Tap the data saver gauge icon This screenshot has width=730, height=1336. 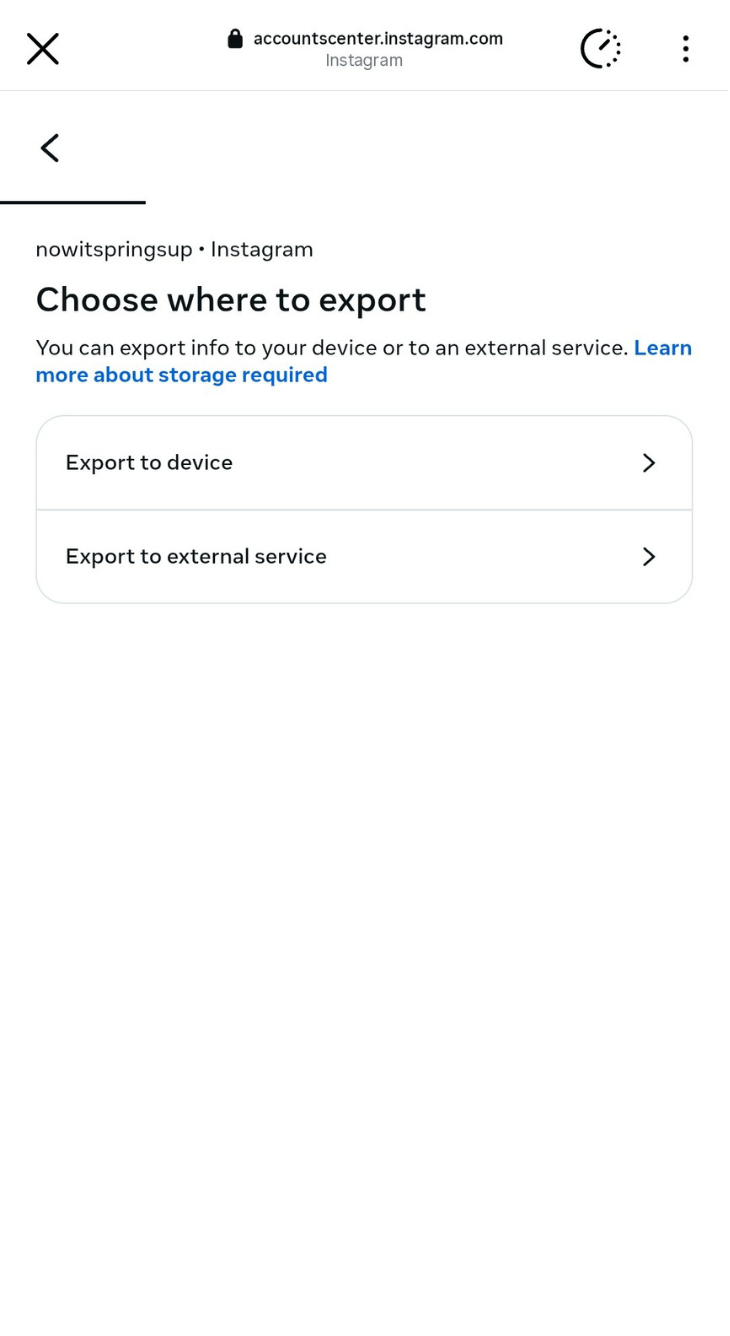pos(600,49)
